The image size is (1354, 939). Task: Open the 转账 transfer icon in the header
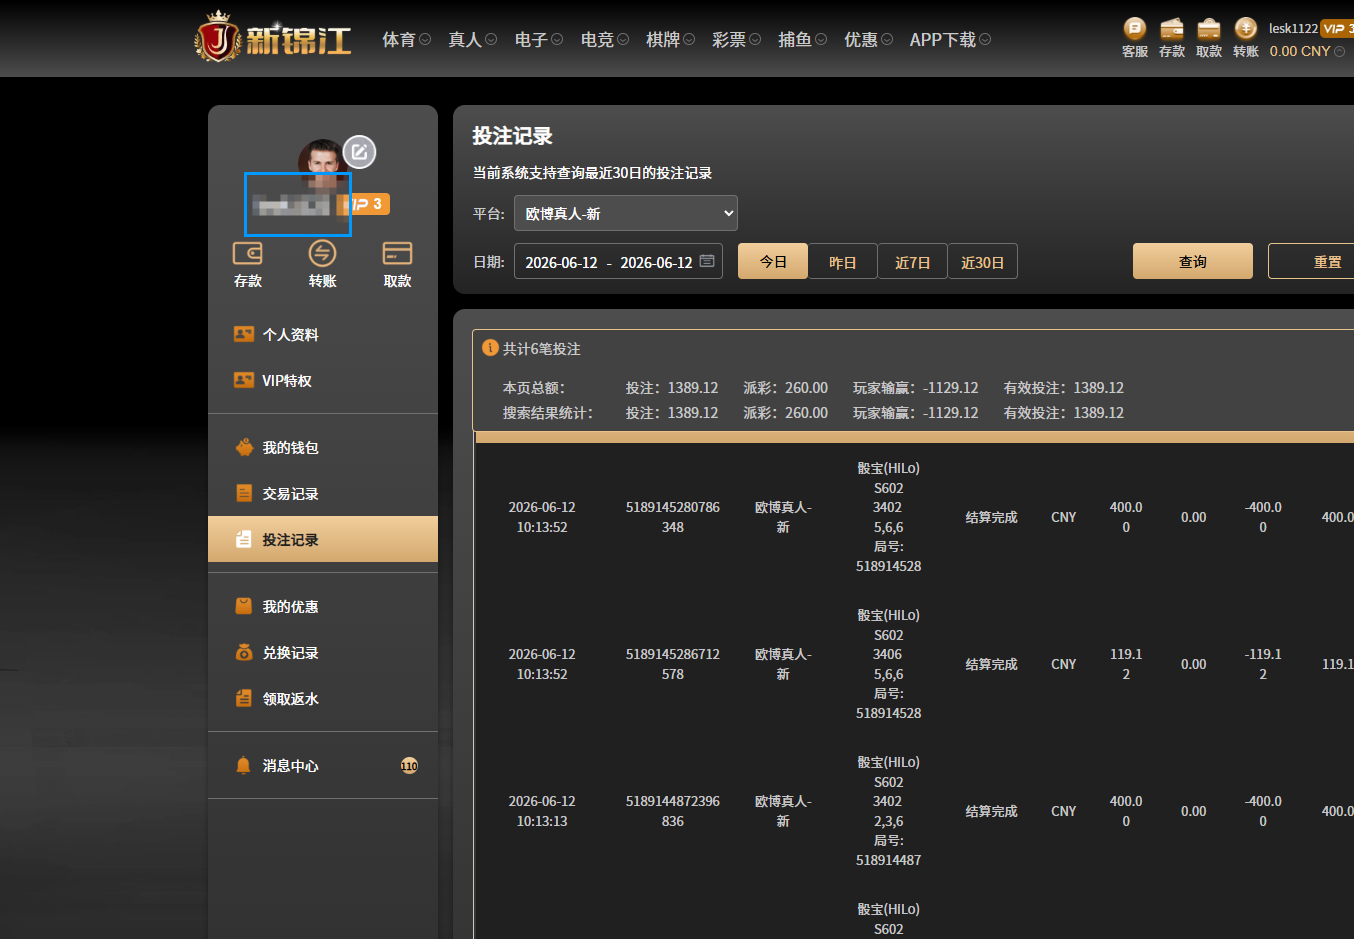pos(1246,39)
